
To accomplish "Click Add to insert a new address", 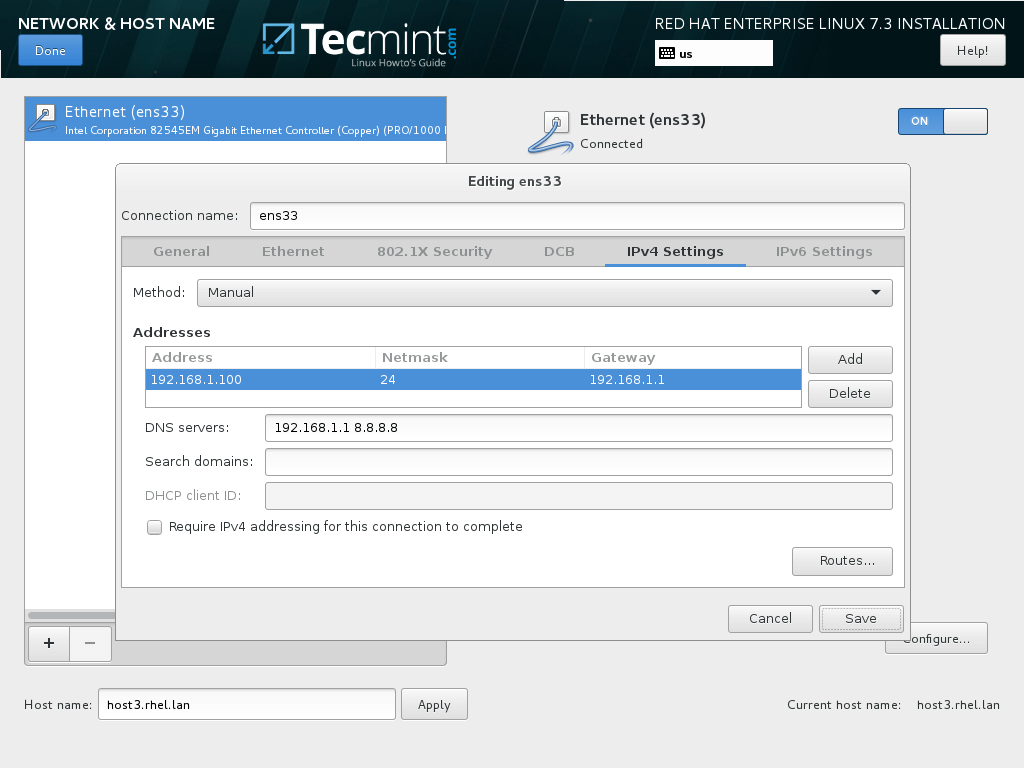I will 849,359.
